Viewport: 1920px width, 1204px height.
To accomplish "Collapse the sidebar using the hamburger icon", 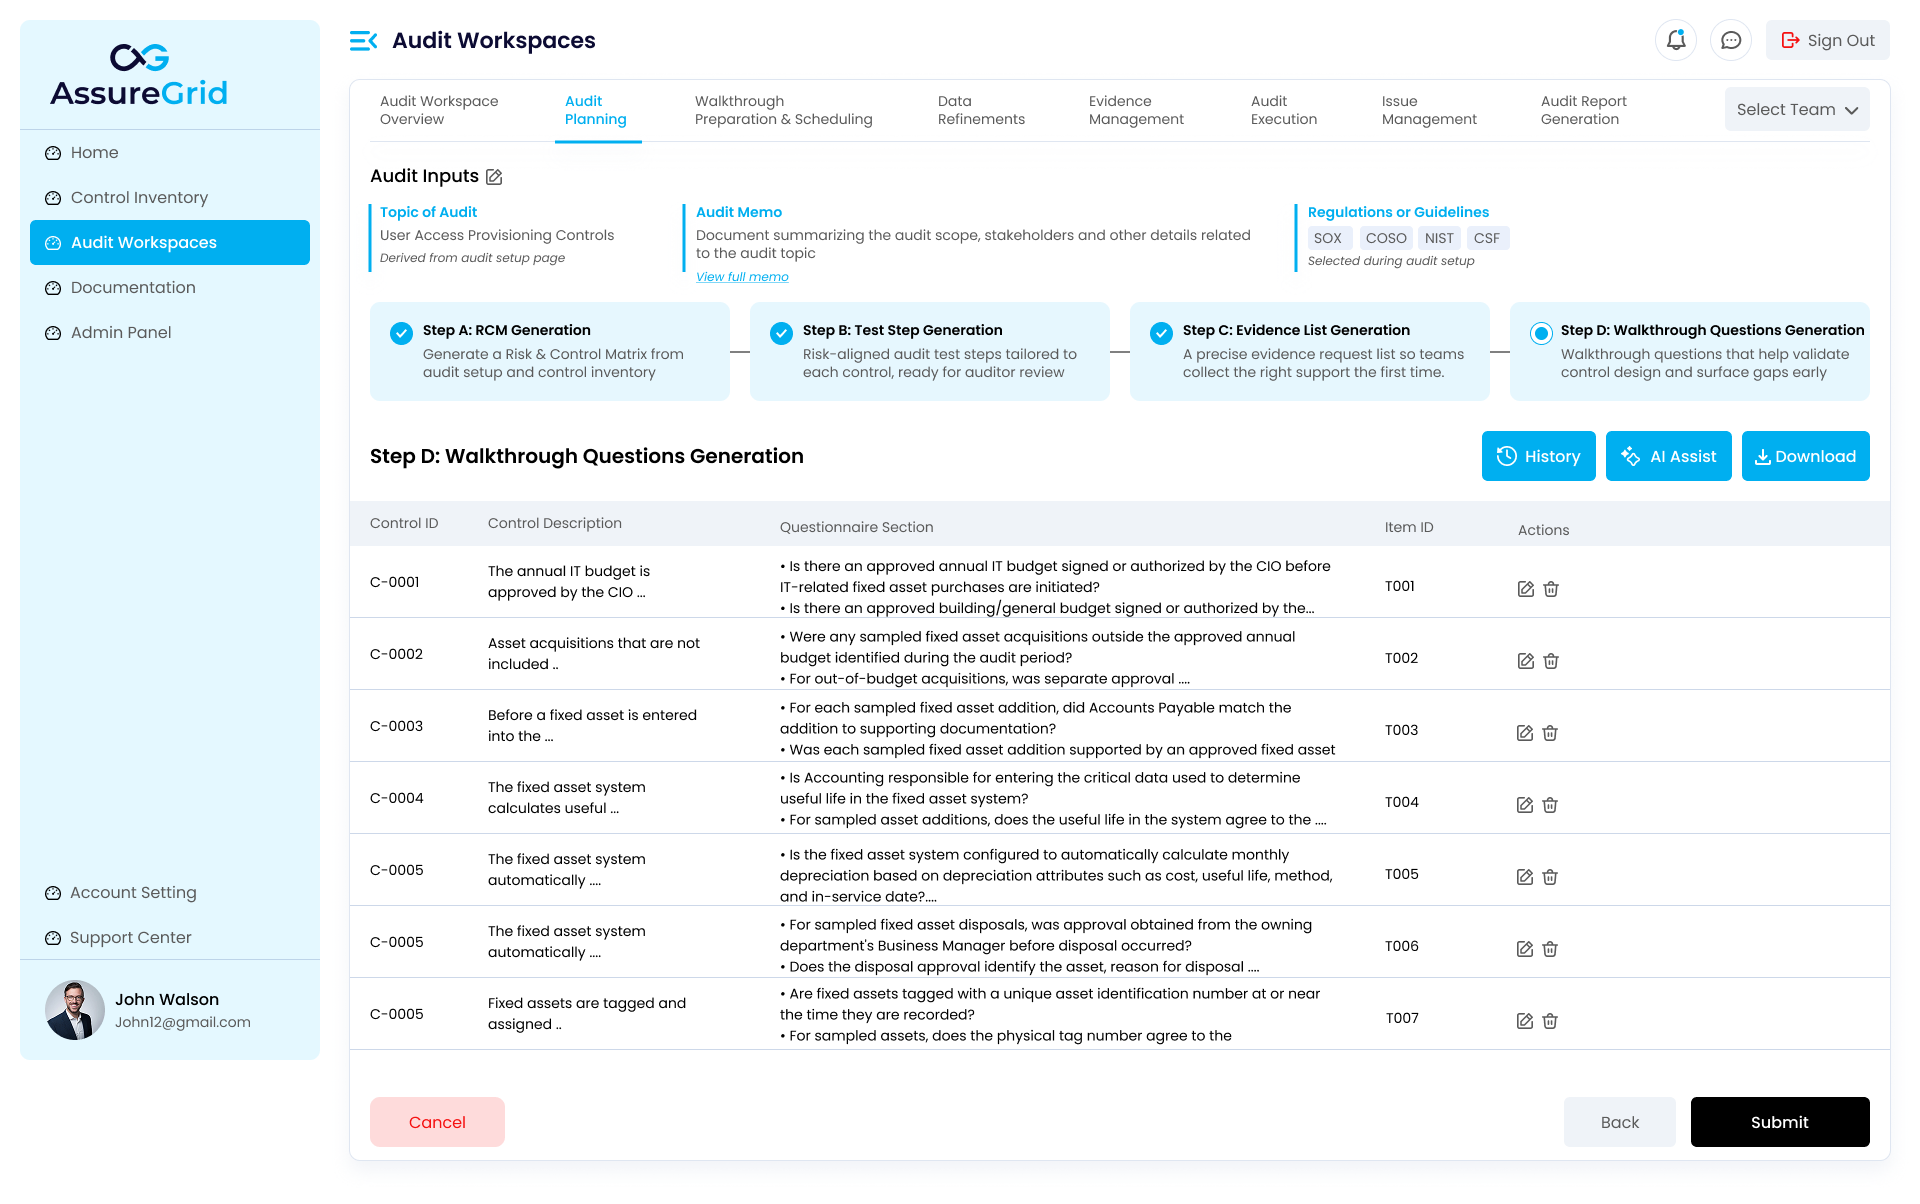I will point(362,40).
